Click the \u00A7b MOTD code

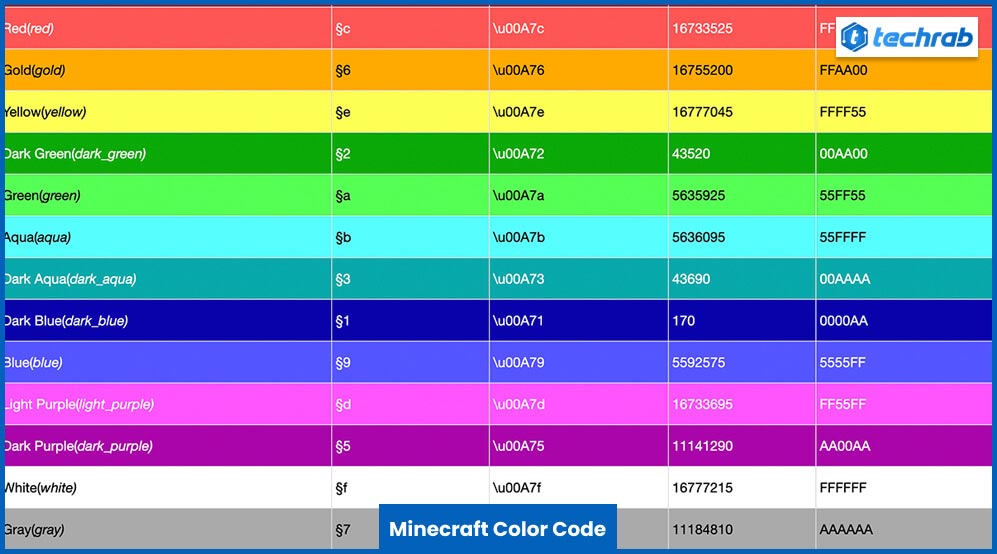[x=518, y=238]
